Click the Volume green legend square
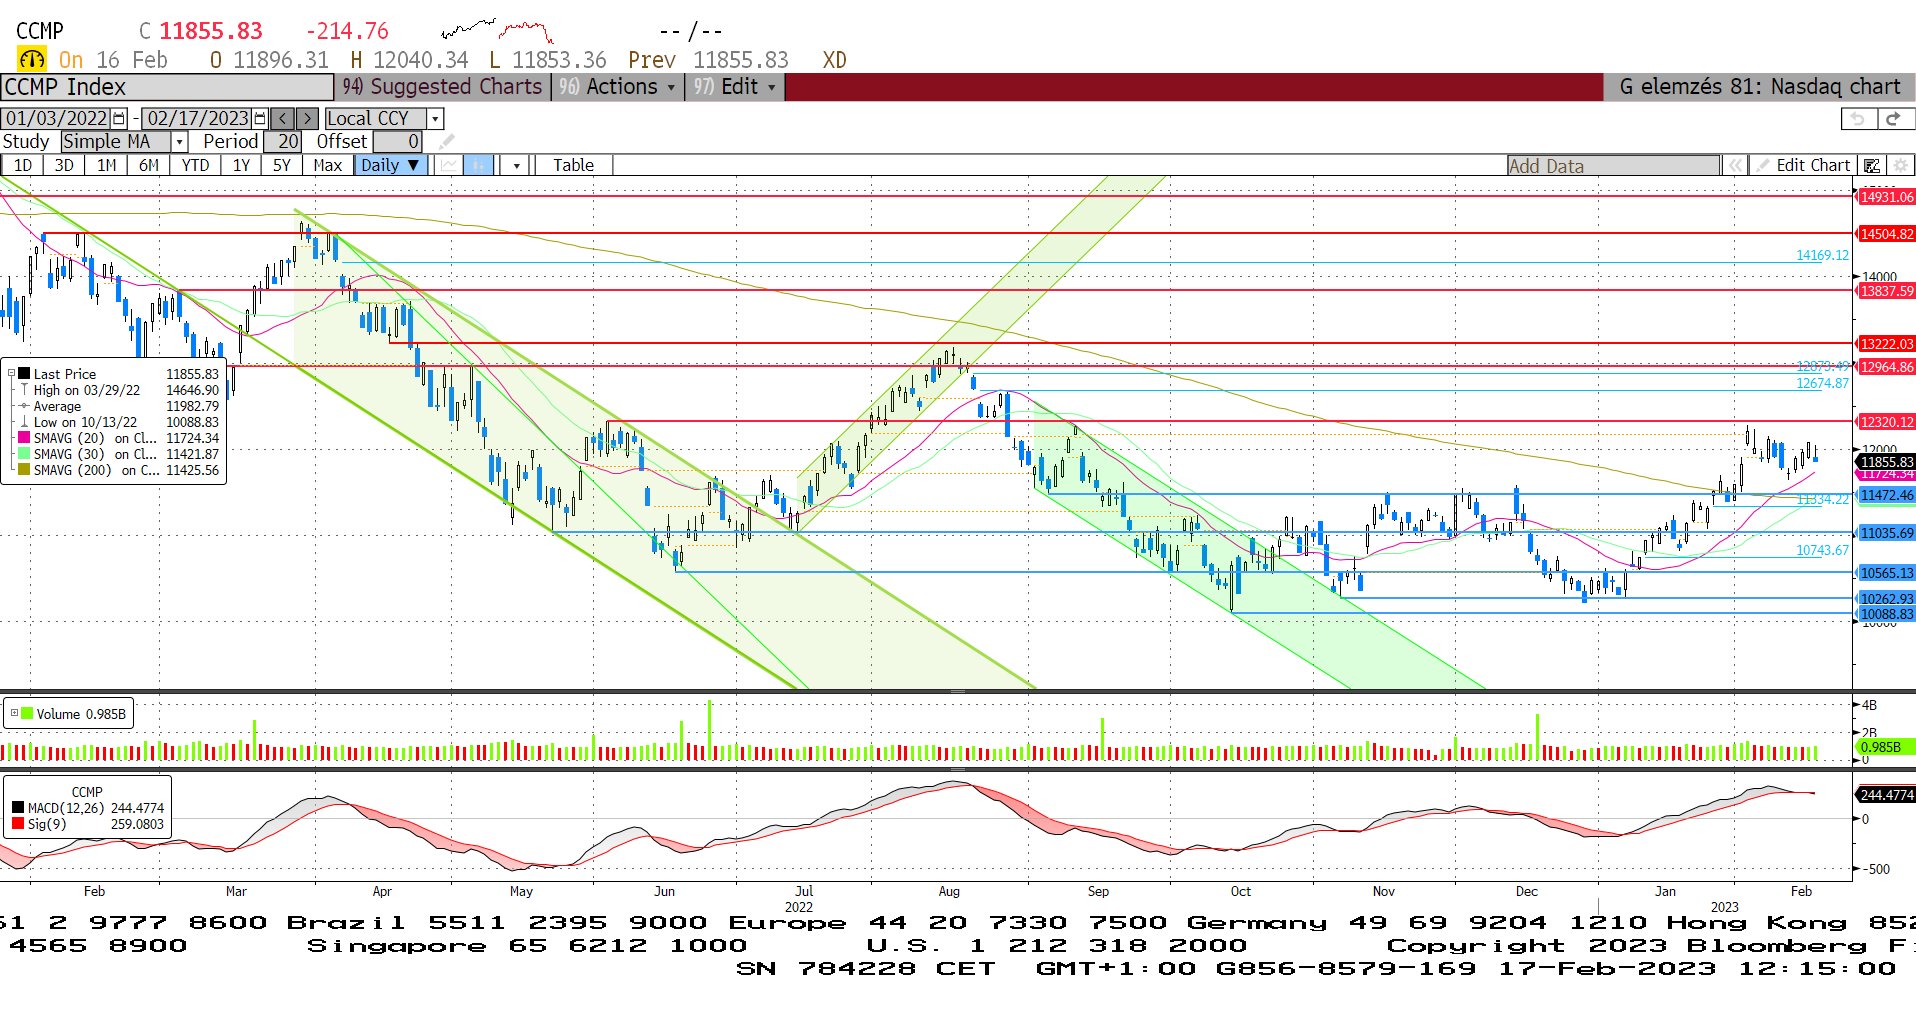The image size is (1916, 1024). (28, 713)
